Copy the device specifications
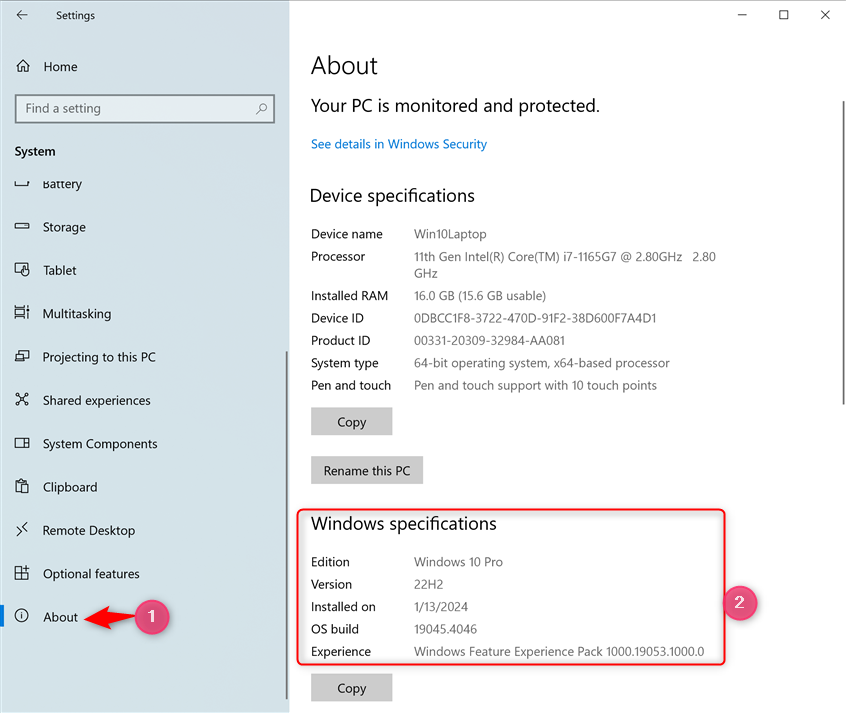846x713 pixels. click(x=351, y=422)
